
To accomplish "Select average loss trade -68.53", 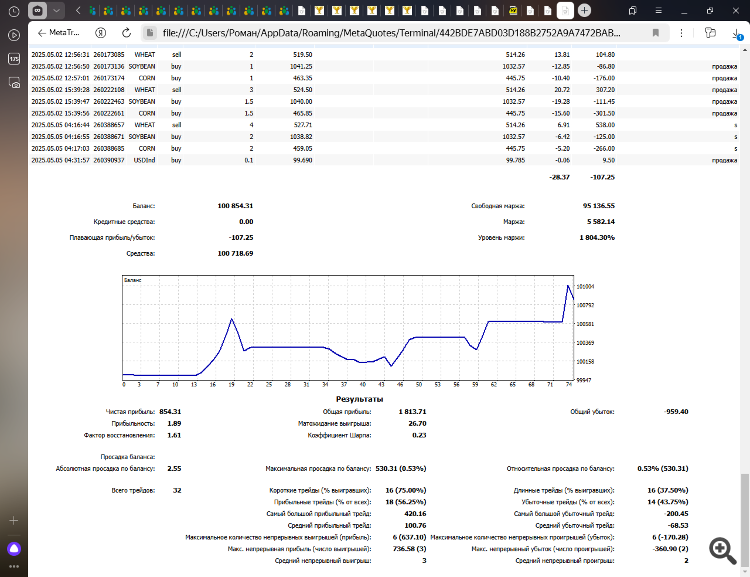I will [678, 525].
